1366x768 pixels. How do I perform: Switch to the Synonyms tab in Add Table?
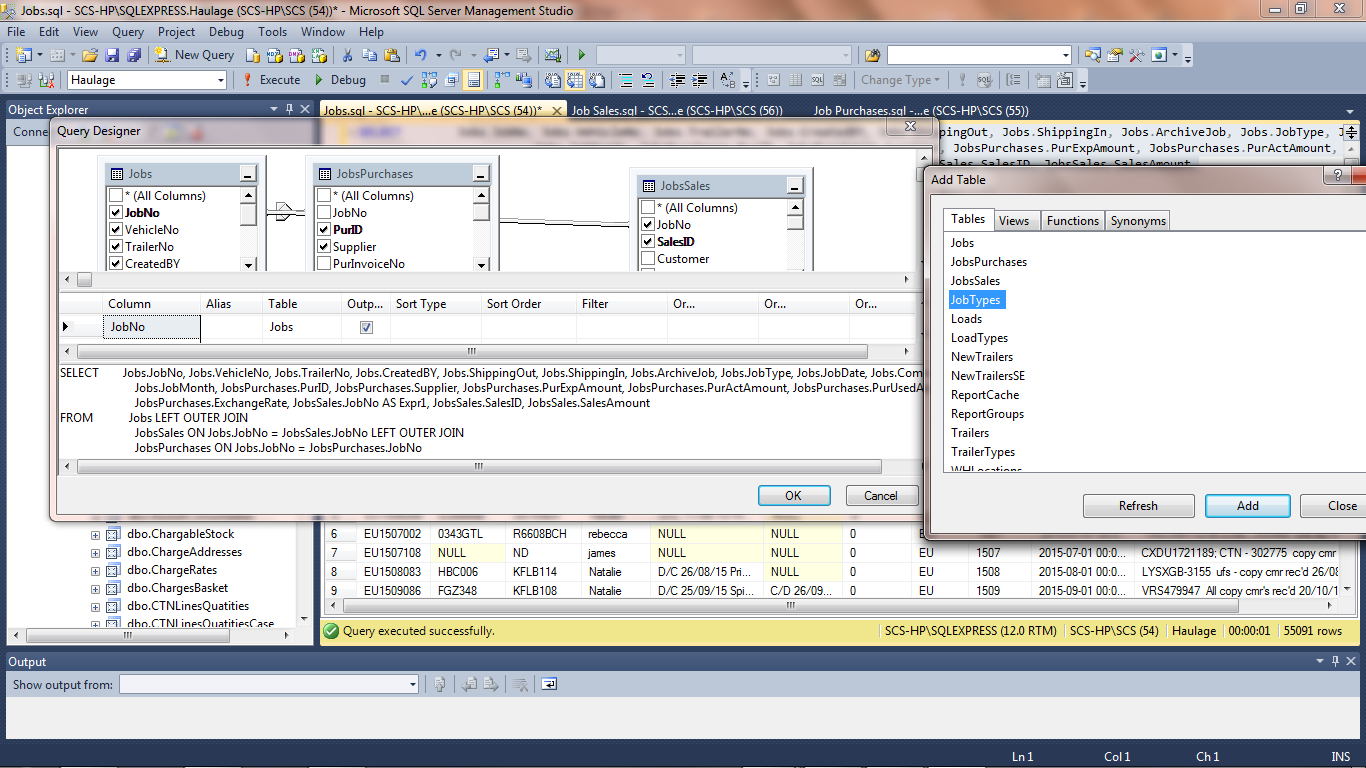(x=1138, y=221)
